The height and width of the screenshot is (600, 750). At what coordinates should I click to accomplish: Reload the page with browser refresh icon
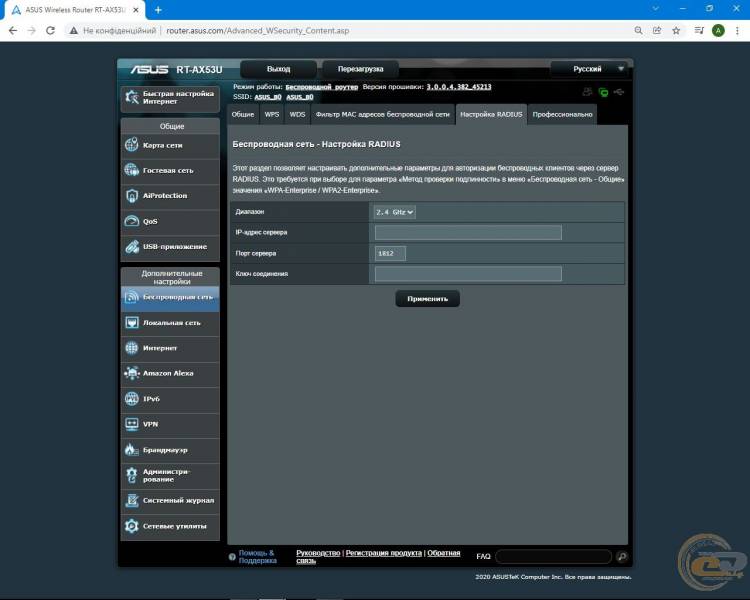point(50,31)
